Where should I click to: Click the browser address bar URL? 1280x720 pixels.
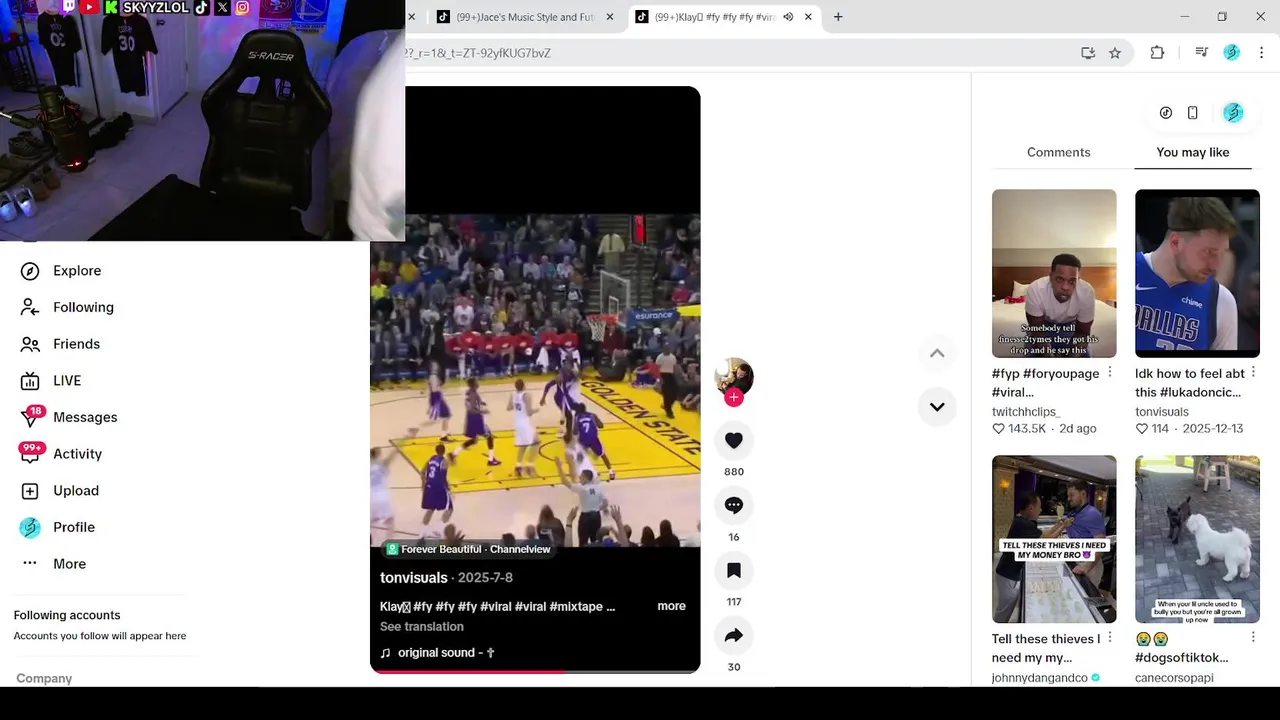[478, 53]
